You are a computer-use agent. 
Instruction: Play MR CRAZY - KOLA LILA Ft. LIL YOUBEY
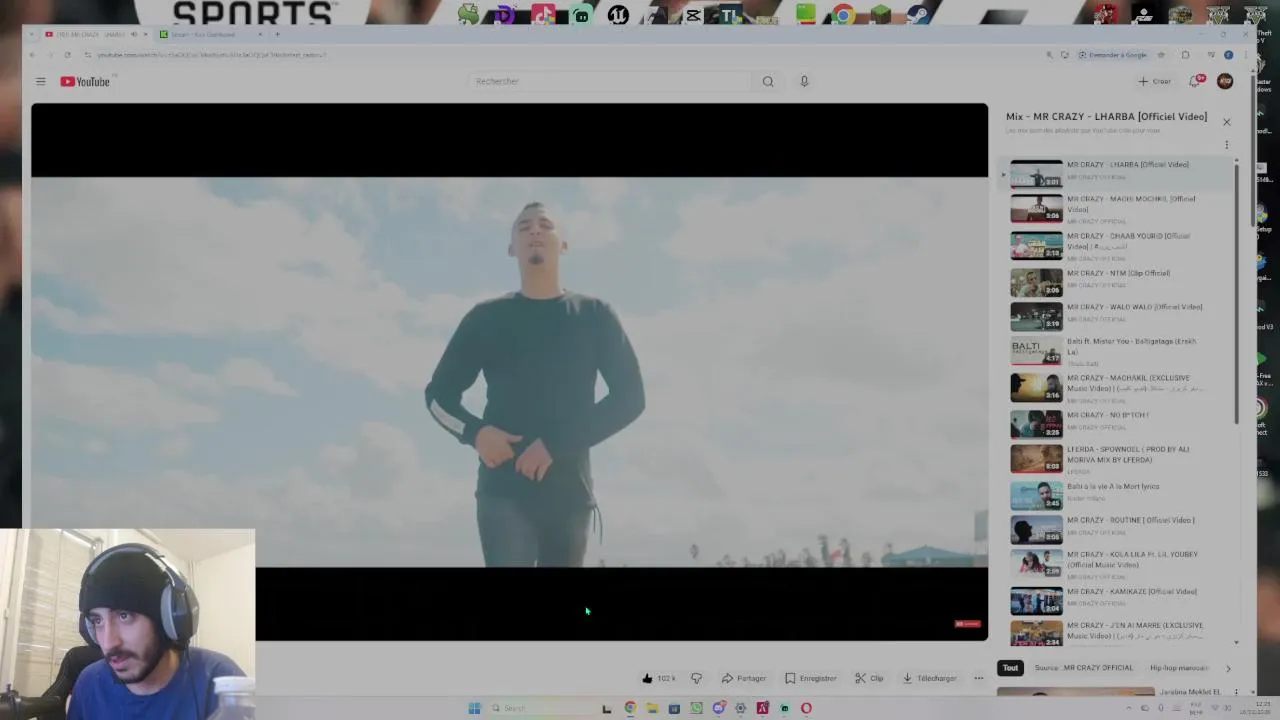[1118, 563]
